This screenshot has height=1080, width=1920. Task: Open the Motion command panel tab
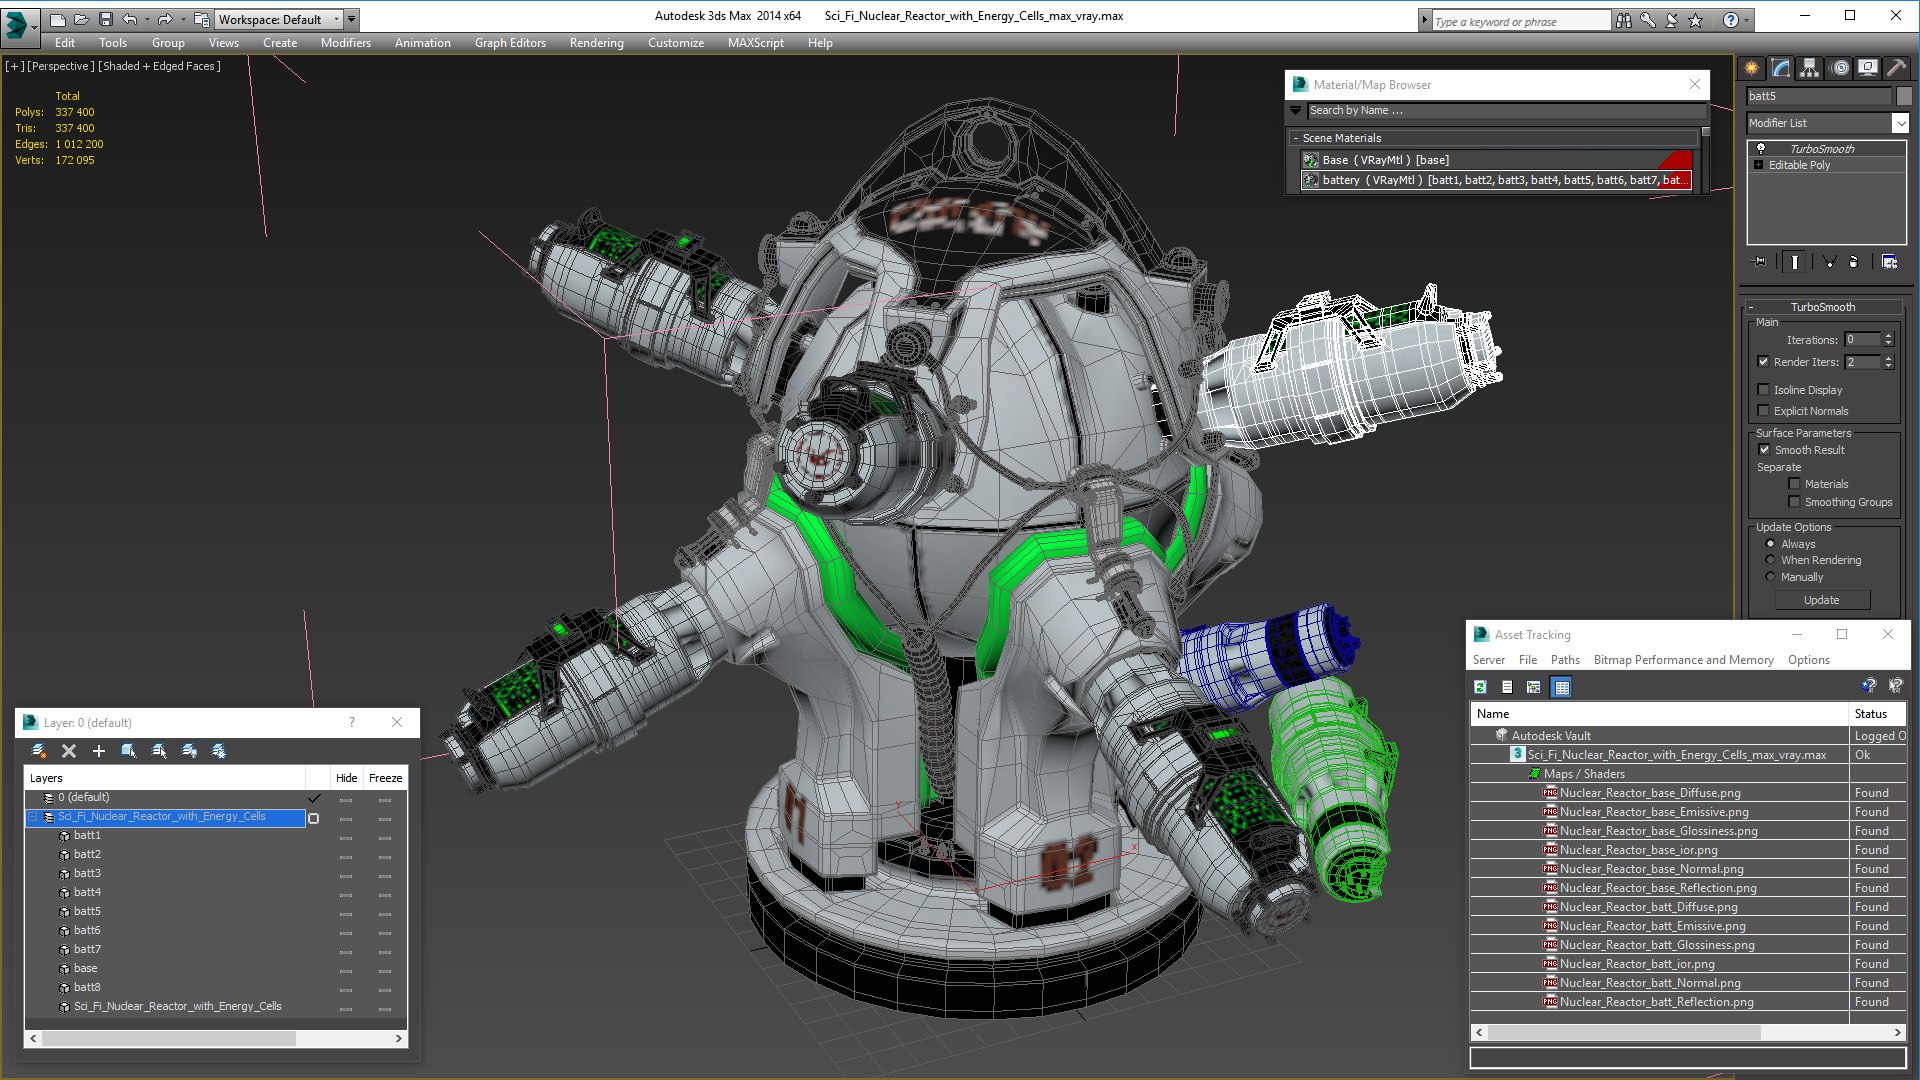(1840, 68)
